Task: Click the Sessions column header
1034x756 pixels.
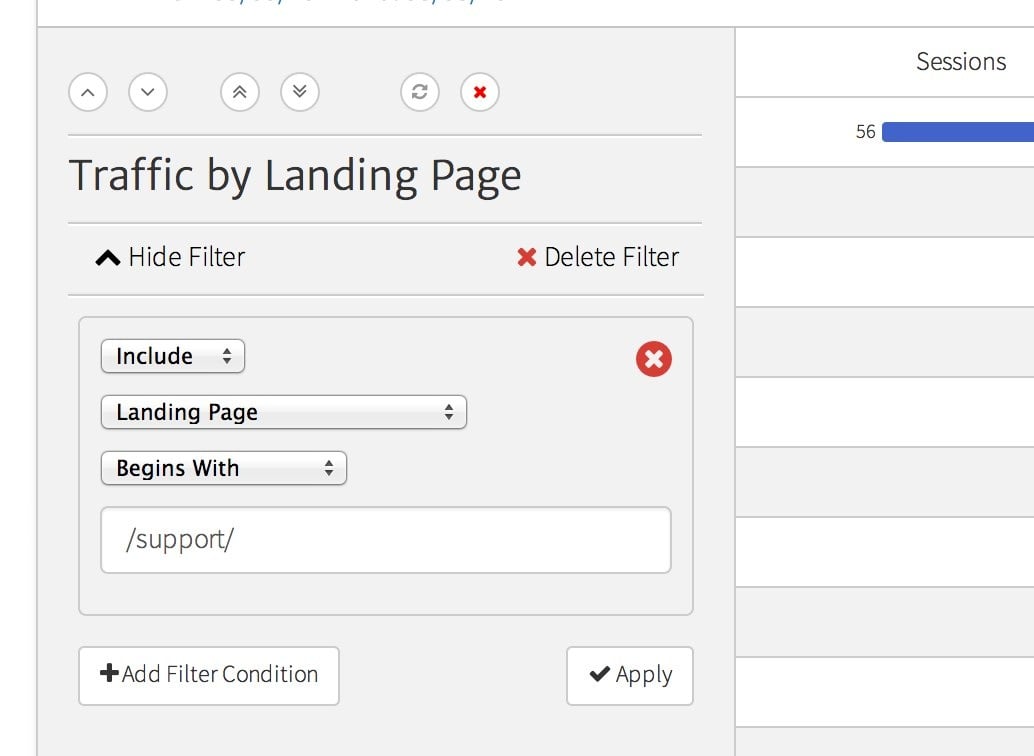Action: pyautogui.click(x=961, y=61)
